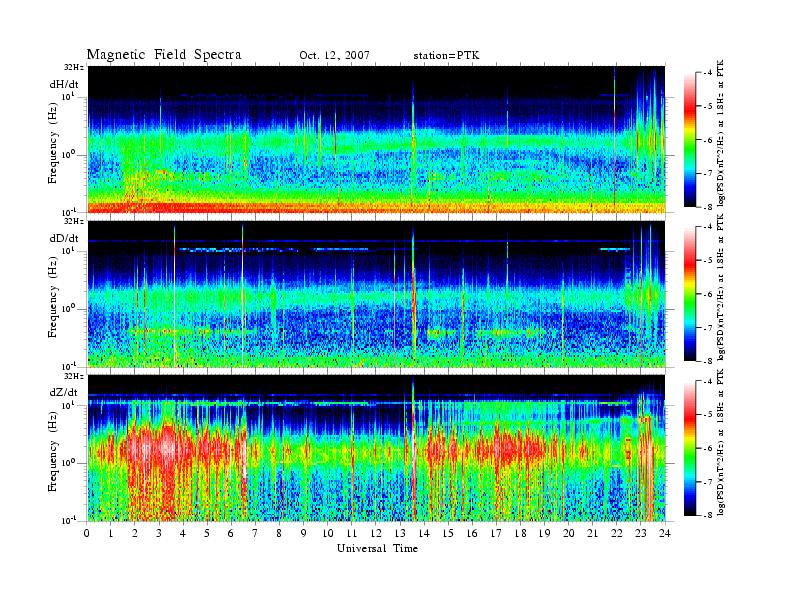Click the color scale bar beside dD/dt plot
This screenshot has height=612, width=792.
pos(689,294)
